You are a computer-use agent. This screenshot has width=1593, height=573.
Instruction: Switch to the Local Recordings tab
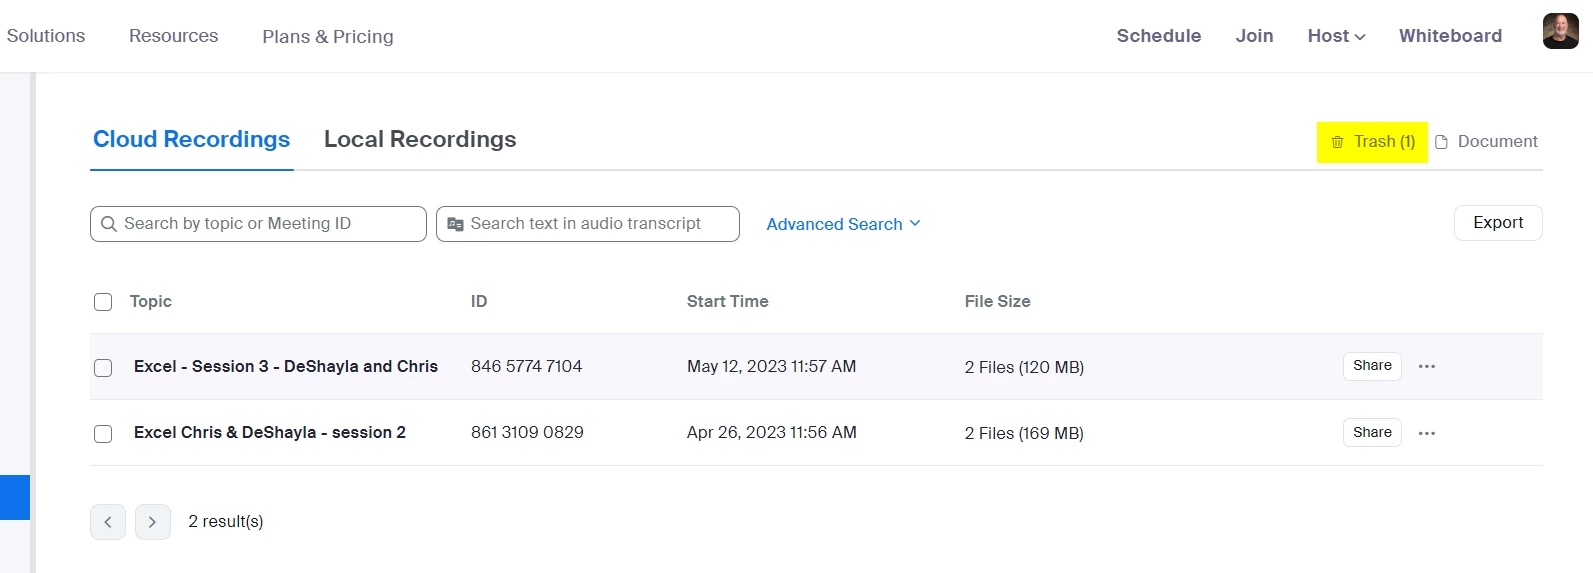(x=420, y=140)
